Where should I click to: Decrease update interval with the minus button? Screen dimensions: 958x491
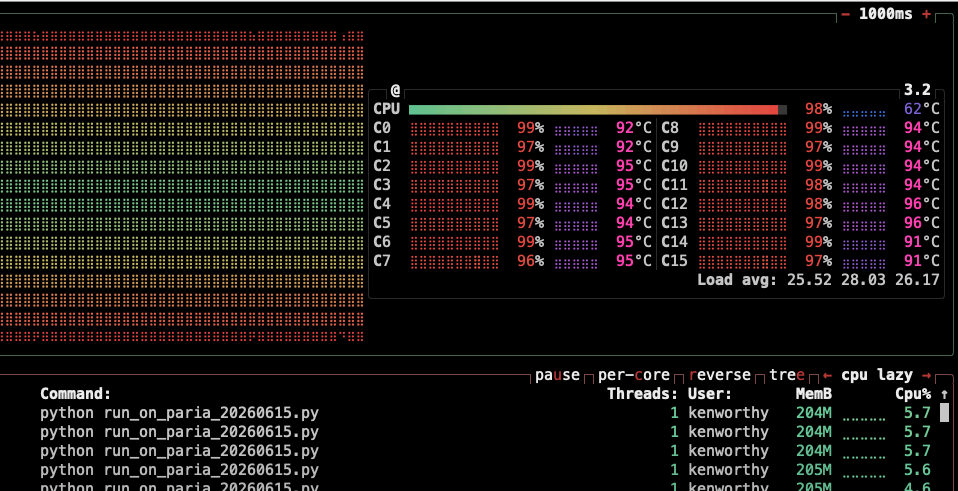[x=846, y=14]
